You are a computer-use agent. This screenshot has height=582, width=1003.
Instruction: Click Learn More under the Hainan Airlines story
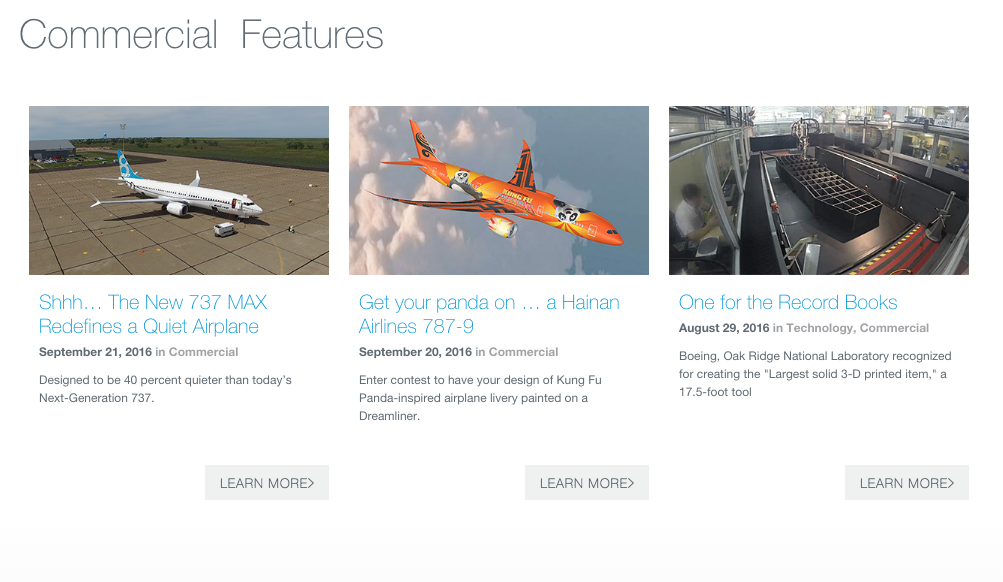click(x=587, y=483)
